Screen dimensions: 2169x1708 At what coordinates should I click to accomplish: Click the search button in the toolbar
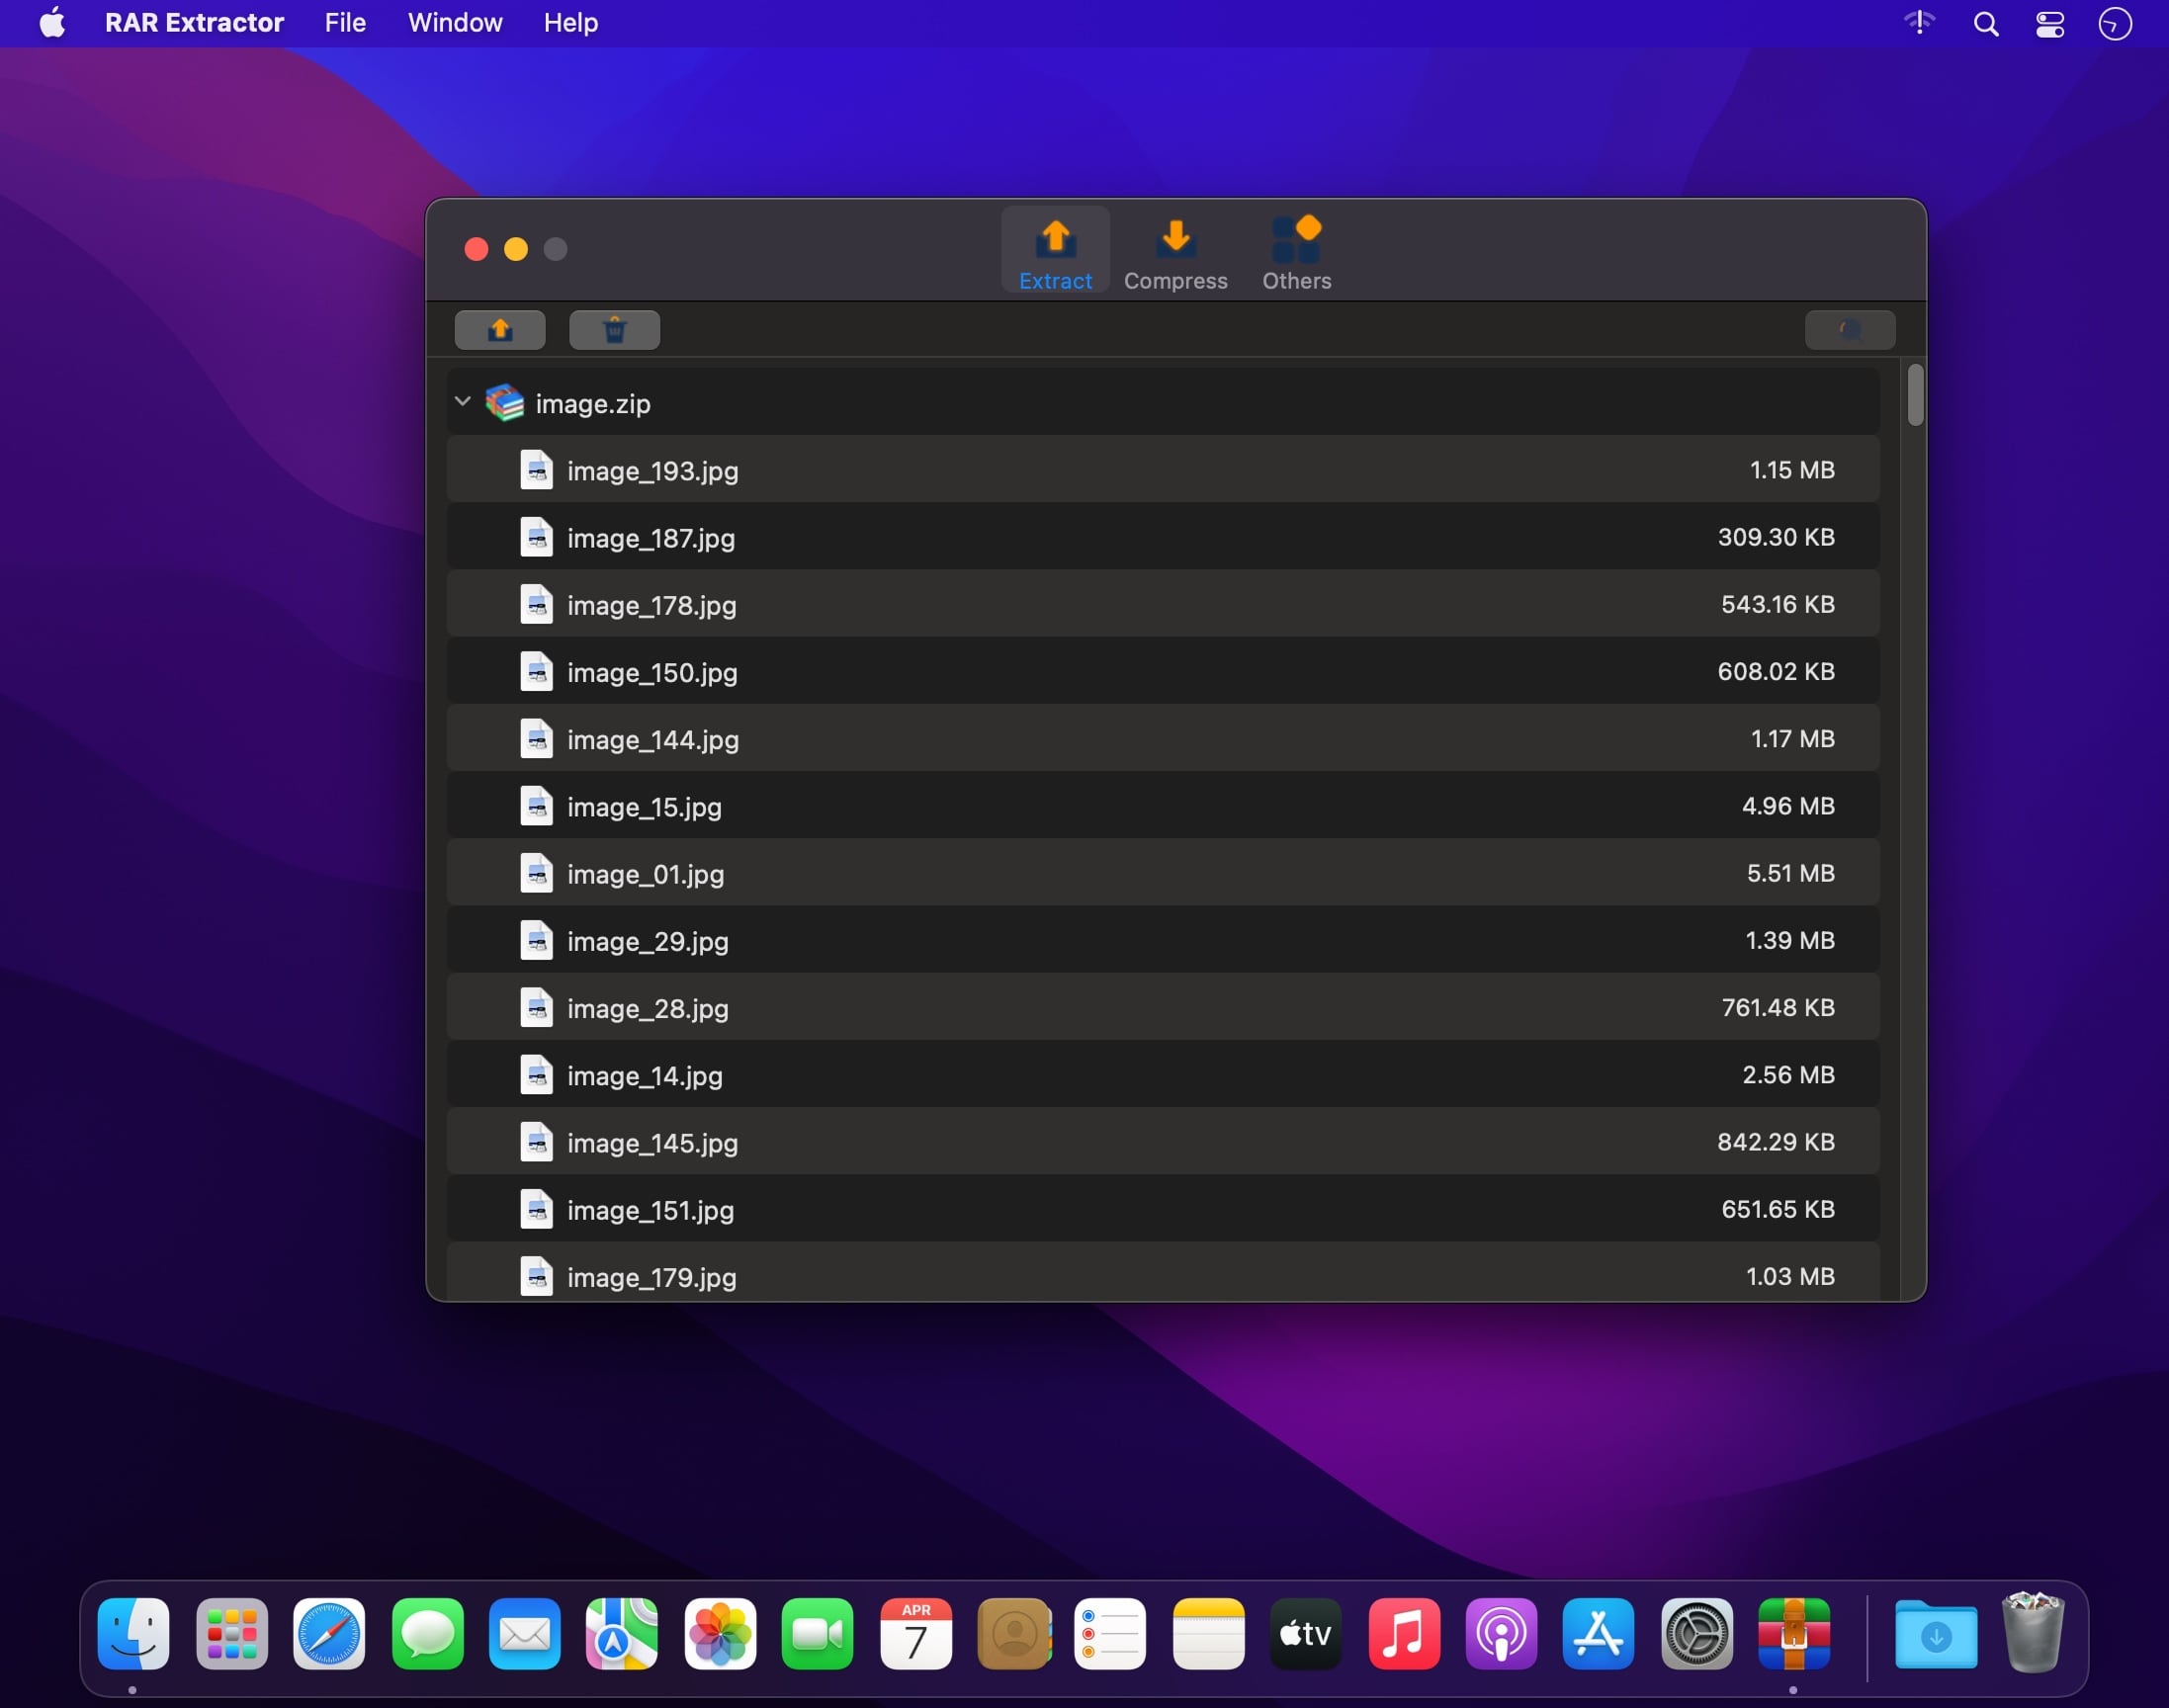tap(1849, 330)
